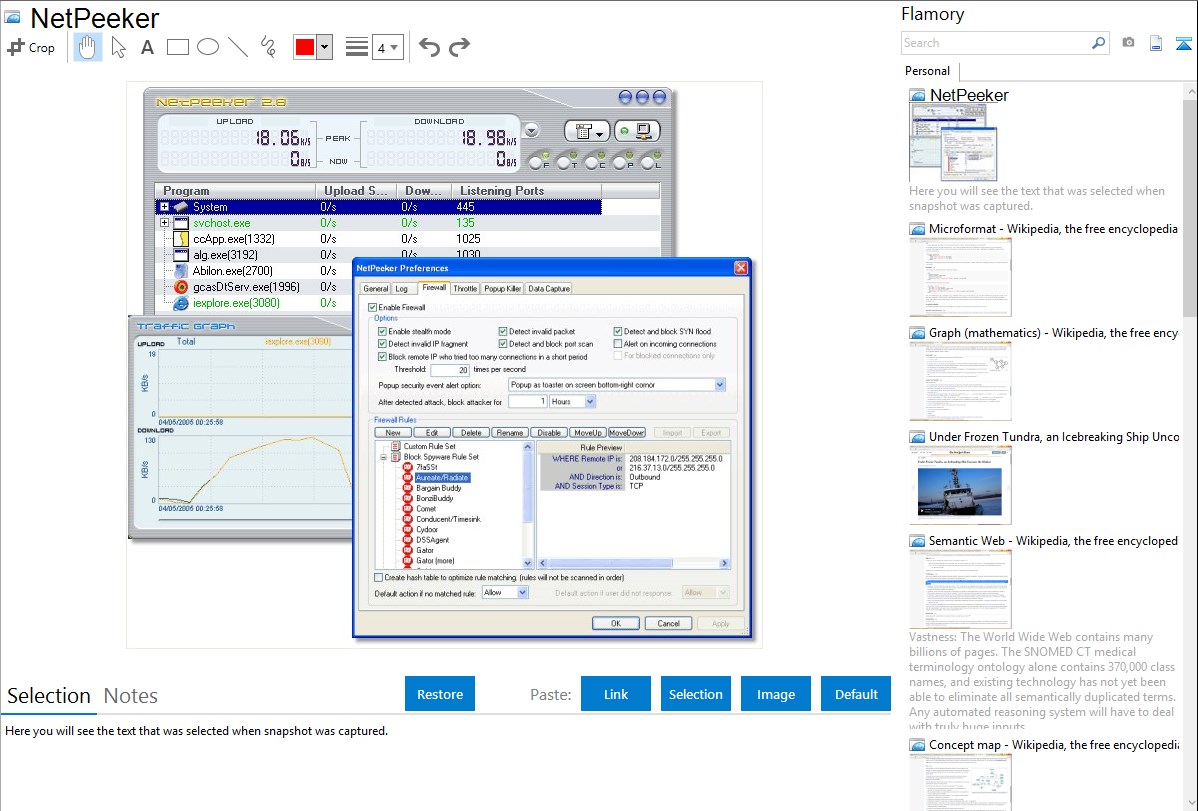Check Alert on incoming connections
The height and width of the screenshot is (811, 1198).
point(618,344)
